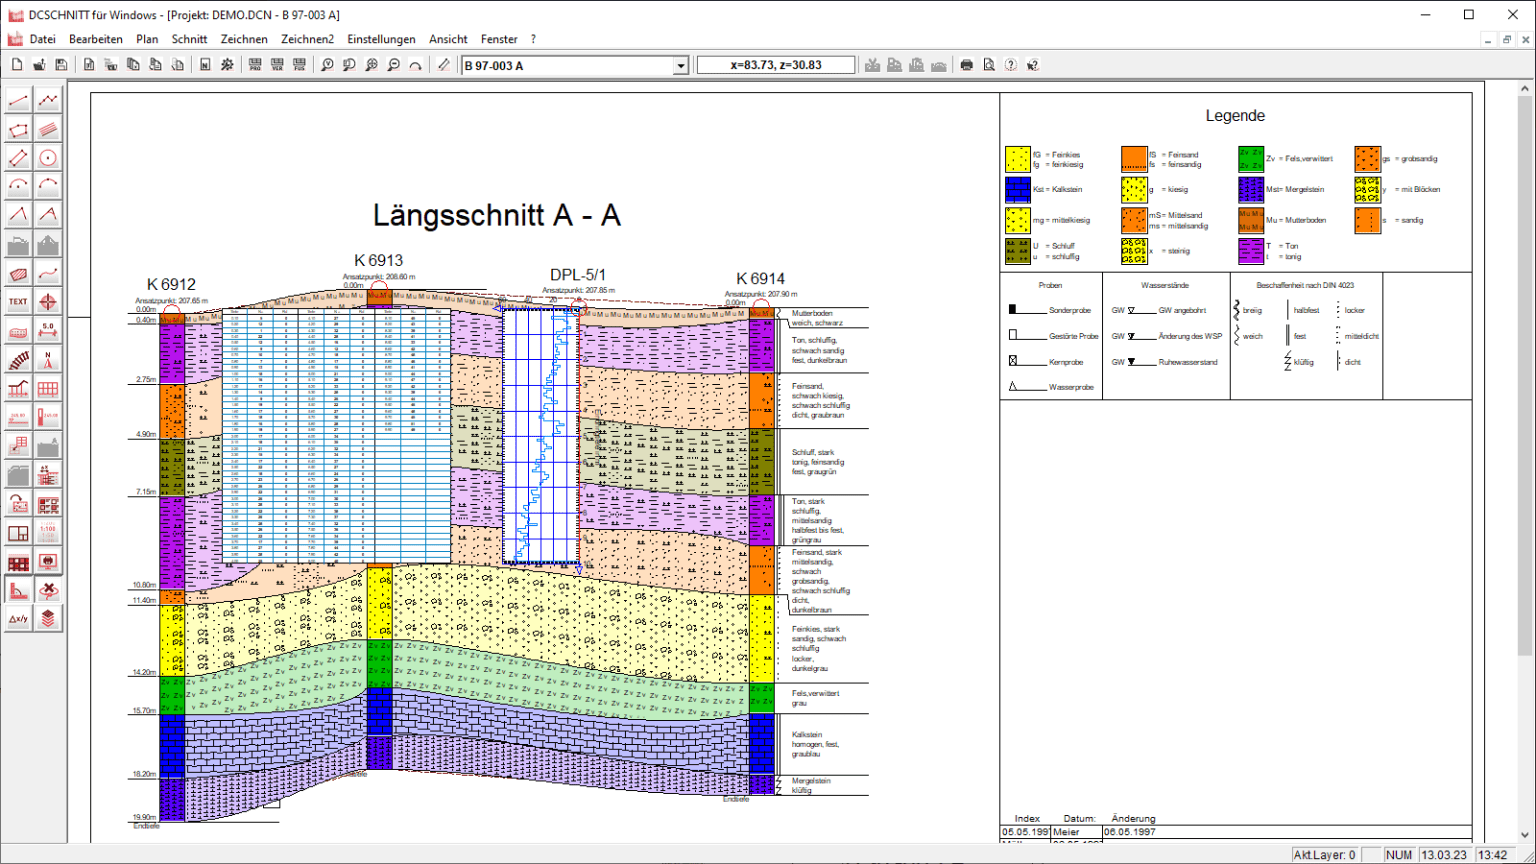Image resolution: width=1536 pixels, height=864 pixels.
Task: Click the Print preview icon
Action: (989, 65)
